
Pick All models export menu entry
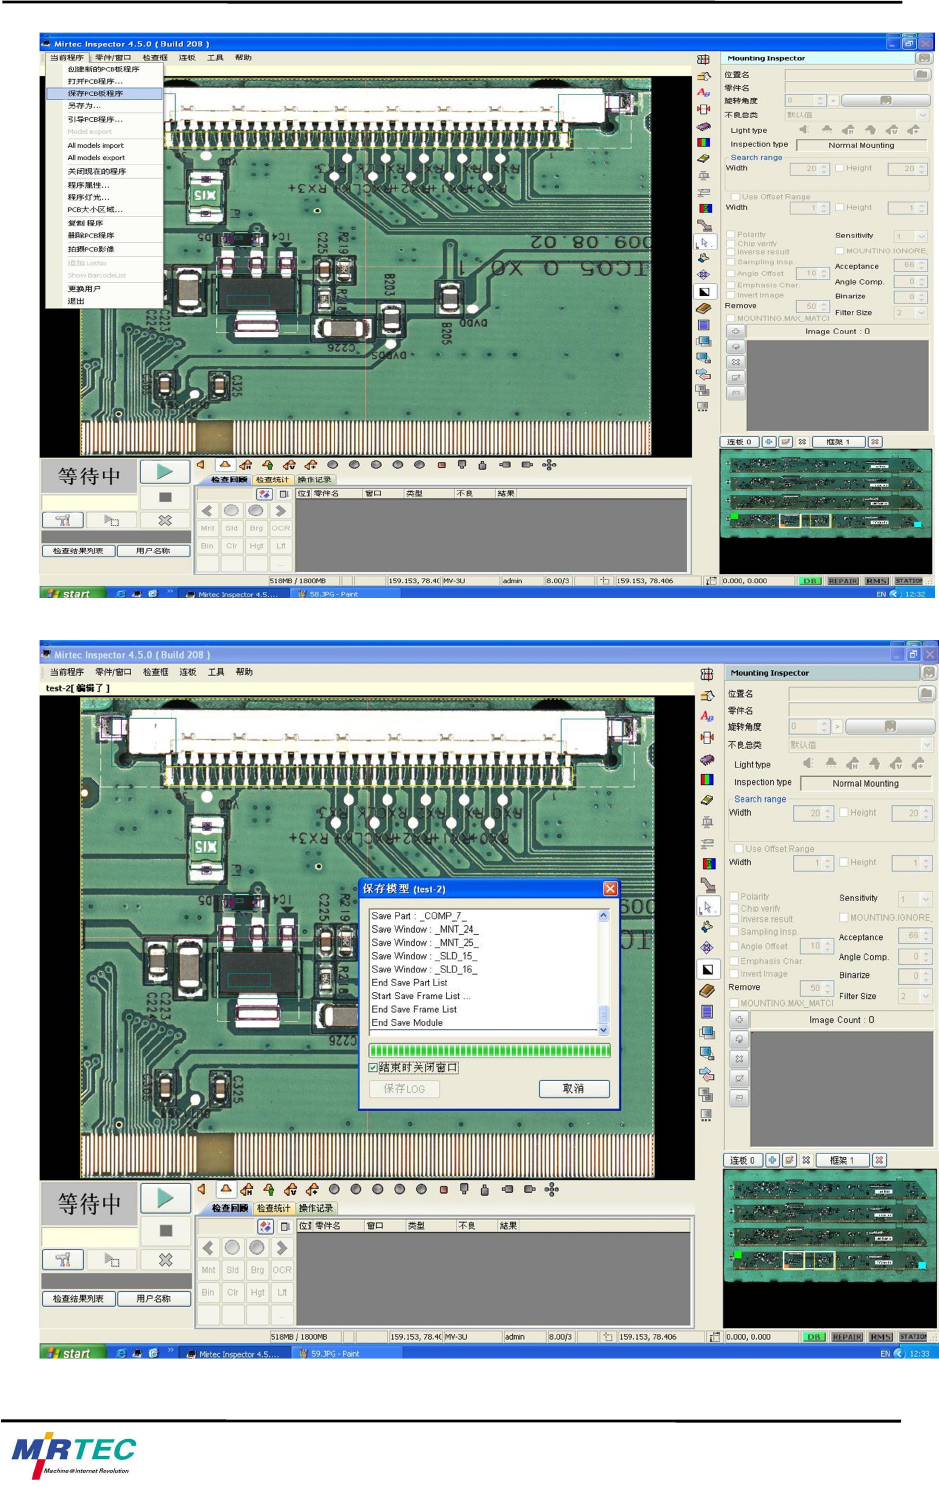[x=104, y=157]
